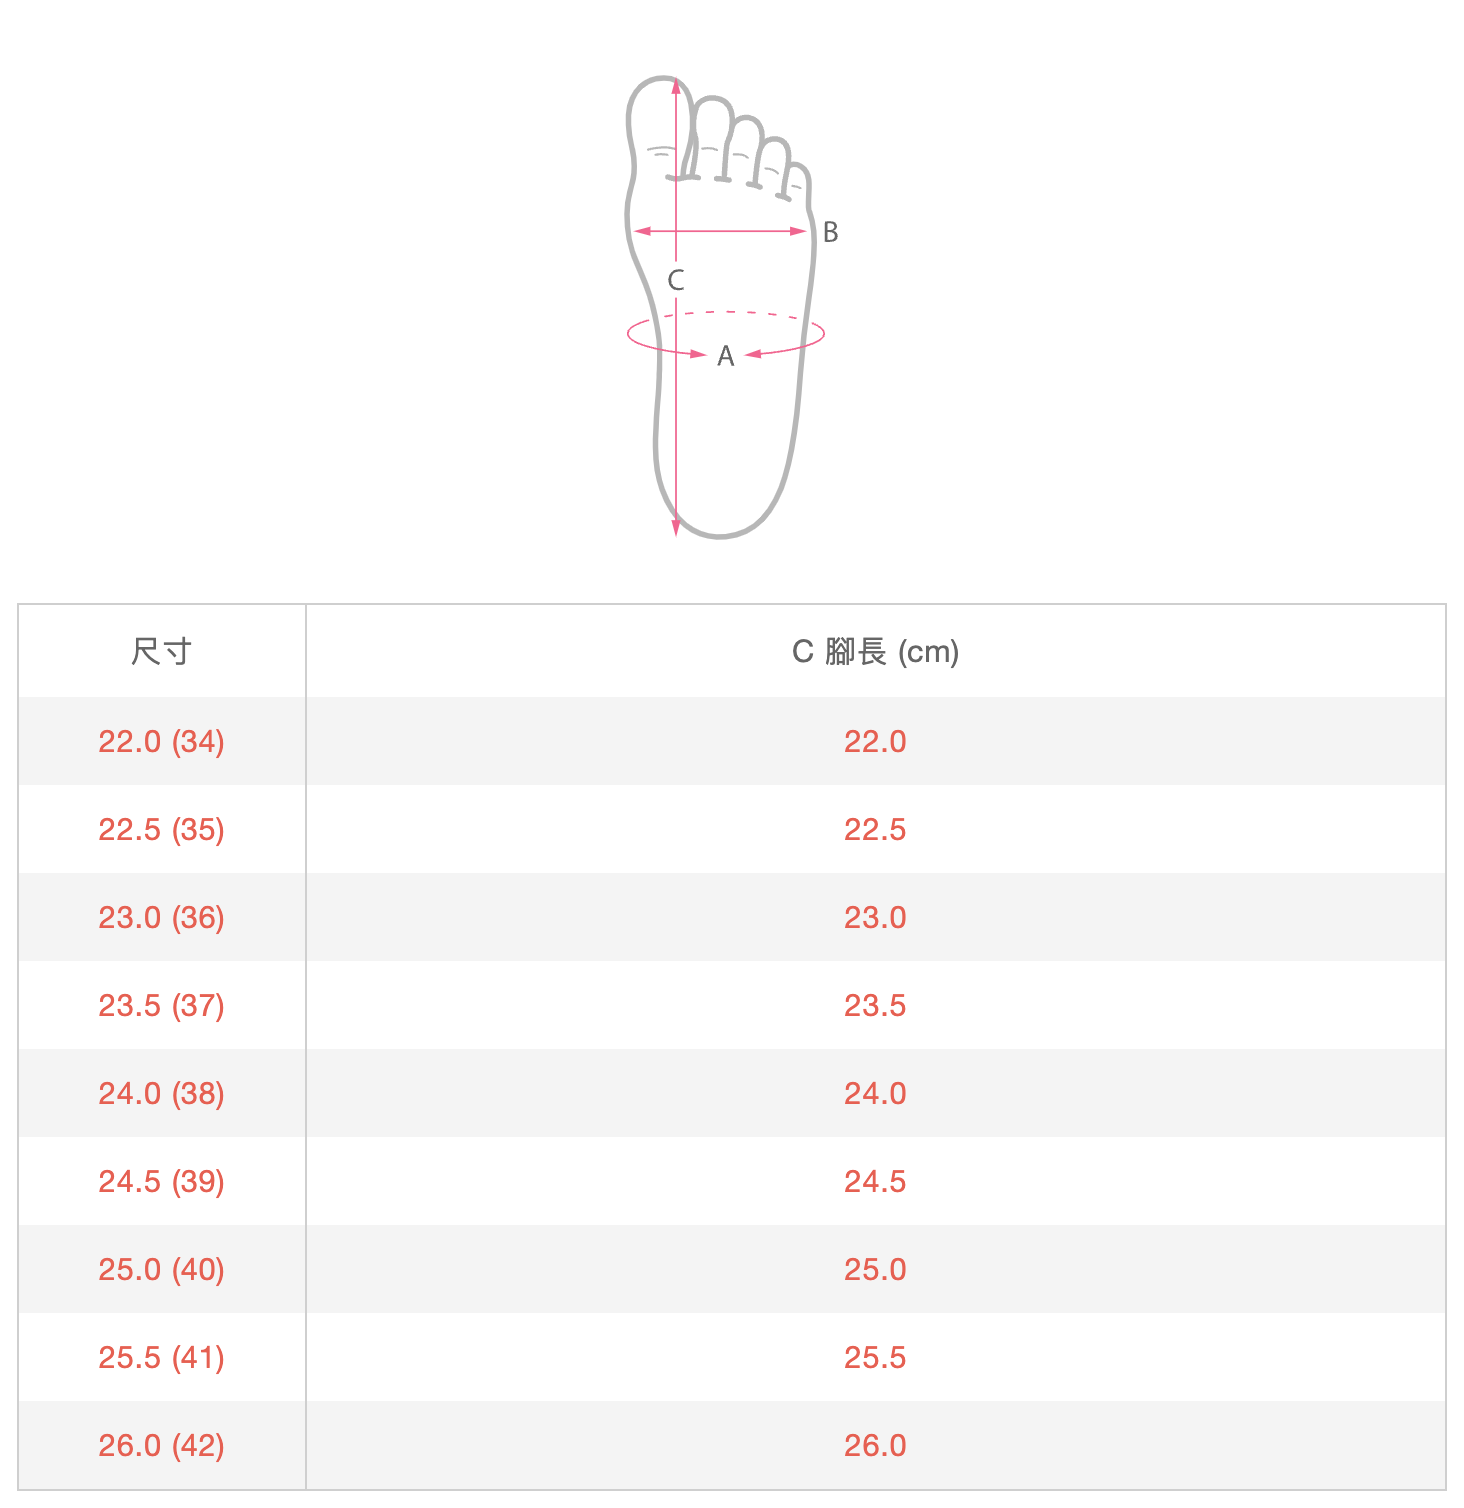1464x1508 pixels.
Task: Choose size 23.0 (36) row
Action: (x=732, y=917)
